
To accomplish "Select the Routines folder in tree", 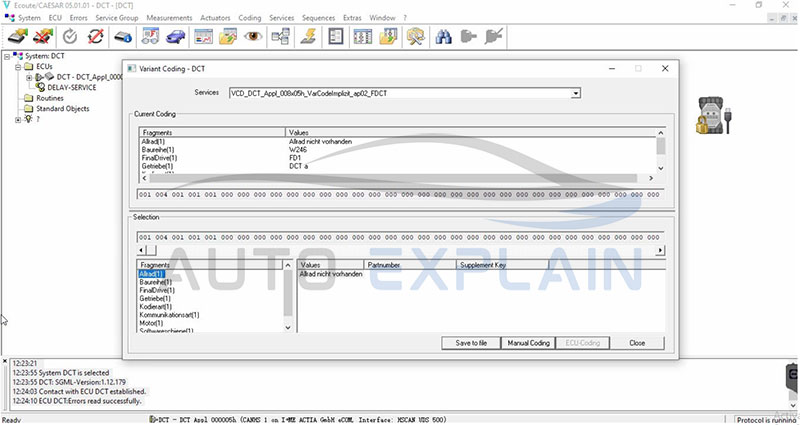I will click(49, 98).
